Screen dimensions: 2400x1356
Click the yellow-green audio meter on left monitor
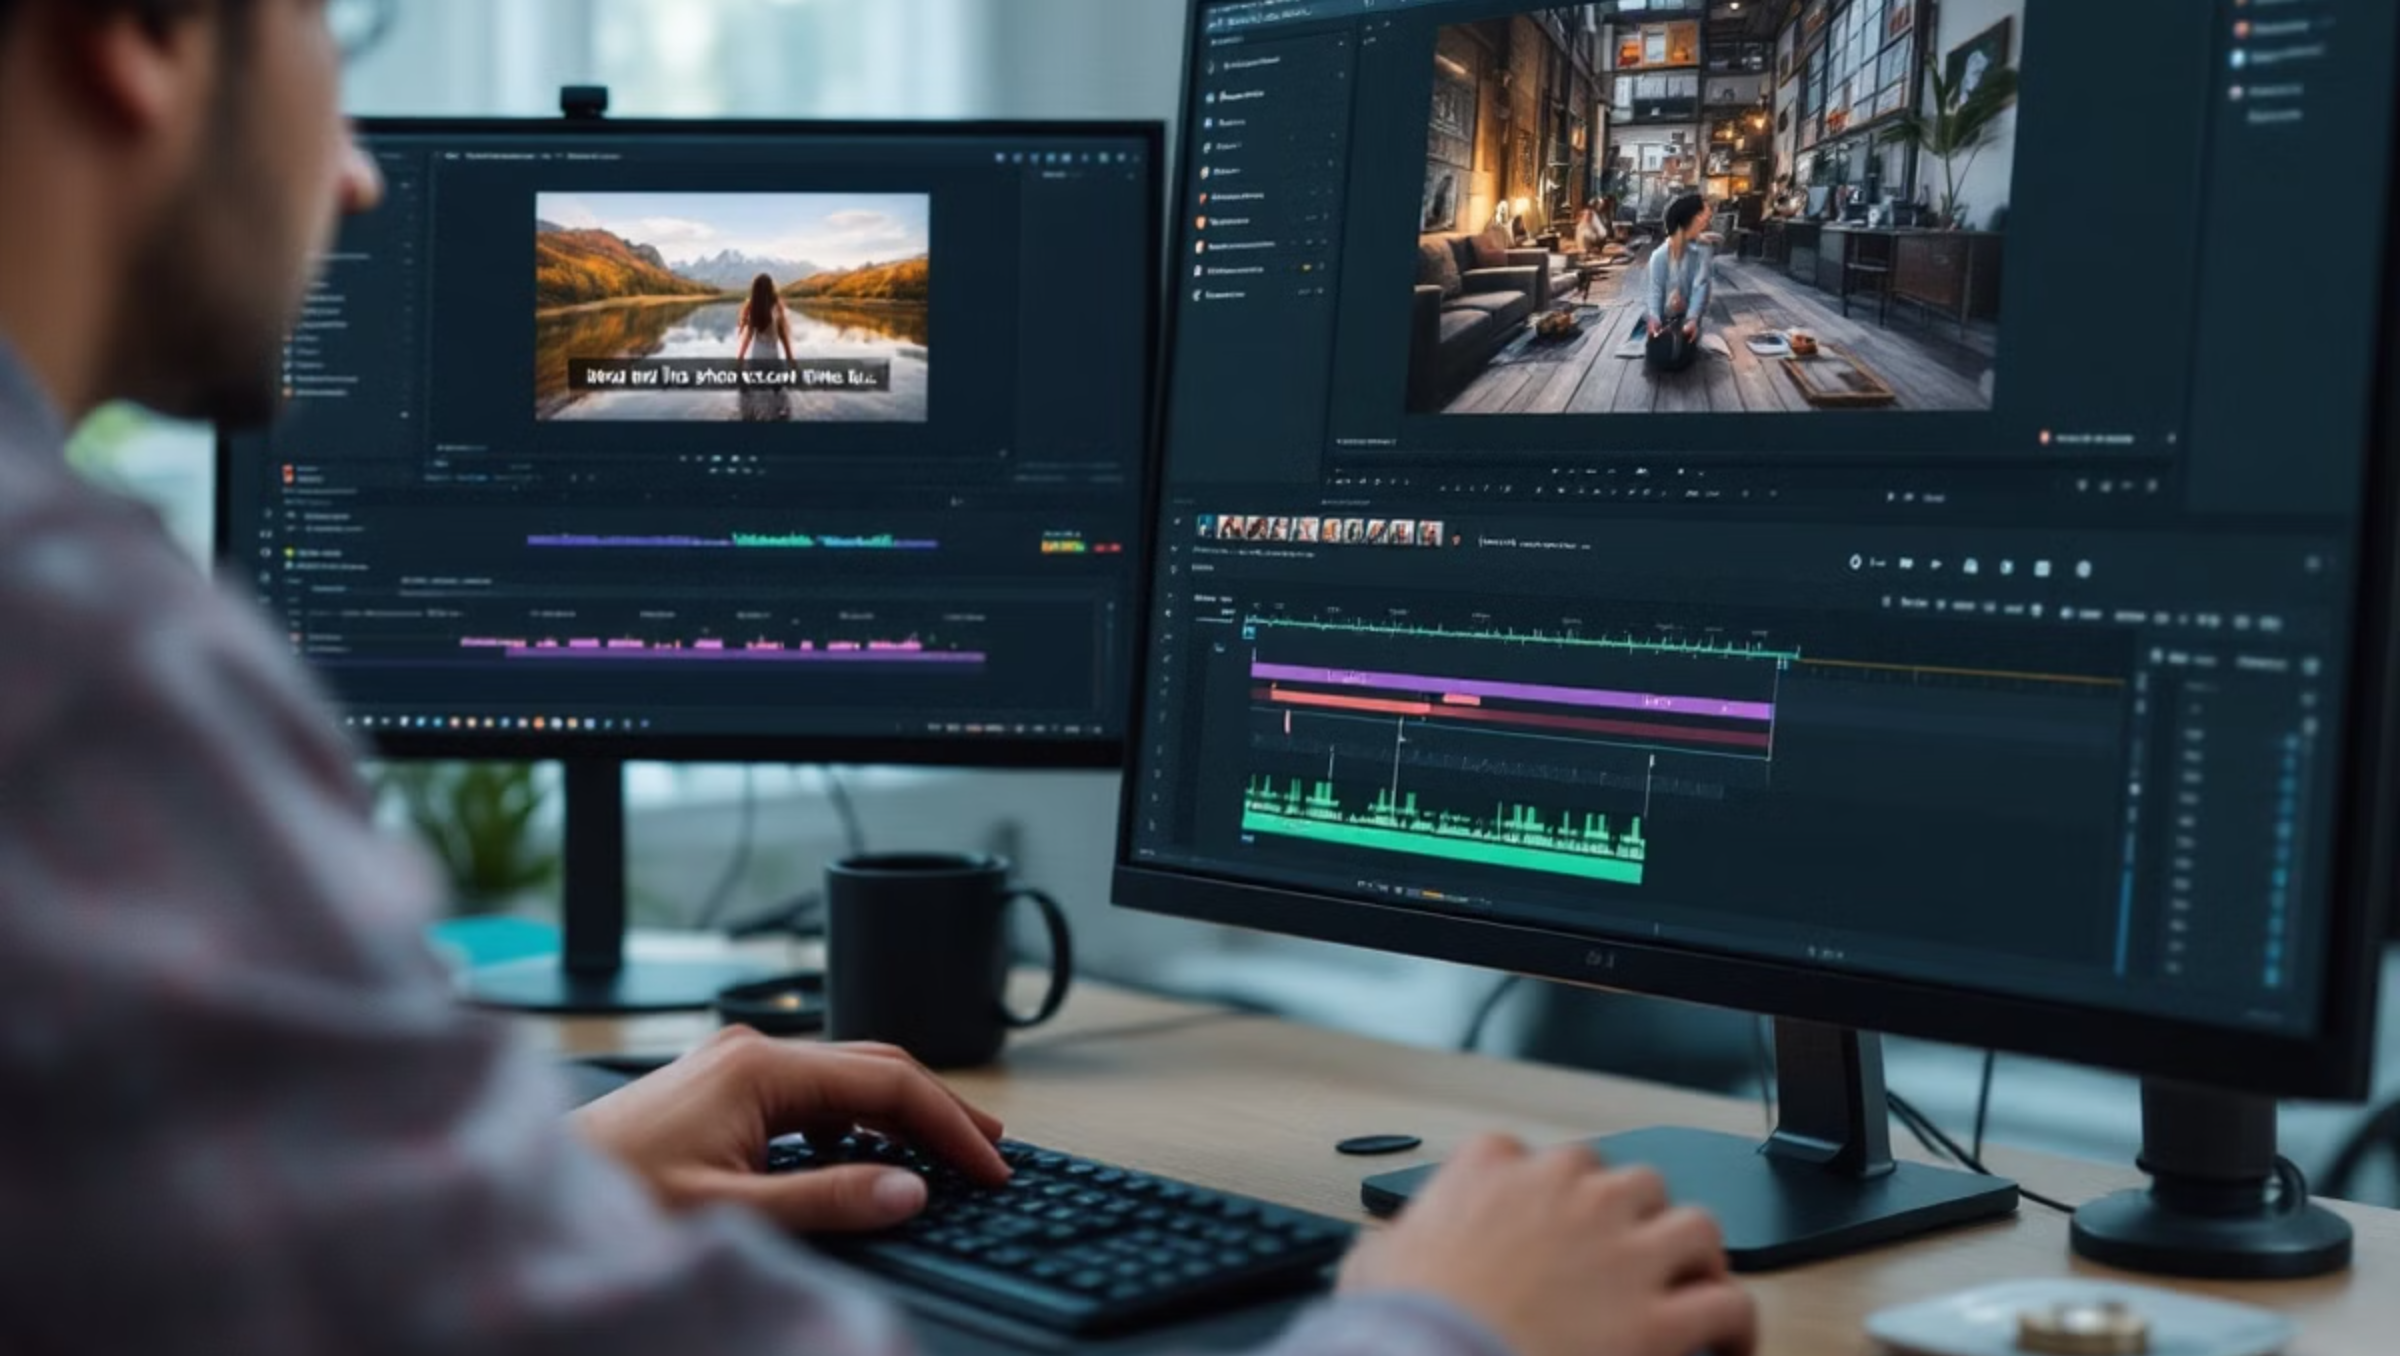click(1063, 546)
